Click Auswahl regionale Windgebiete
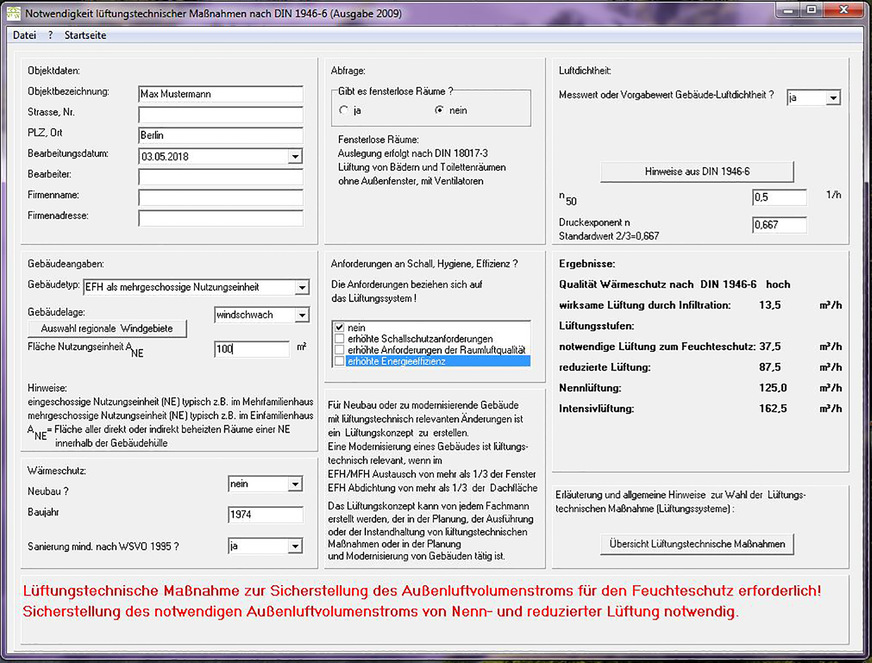Viewport: 872px width, 663px height. pyautogui.click(x=105, y=327)
